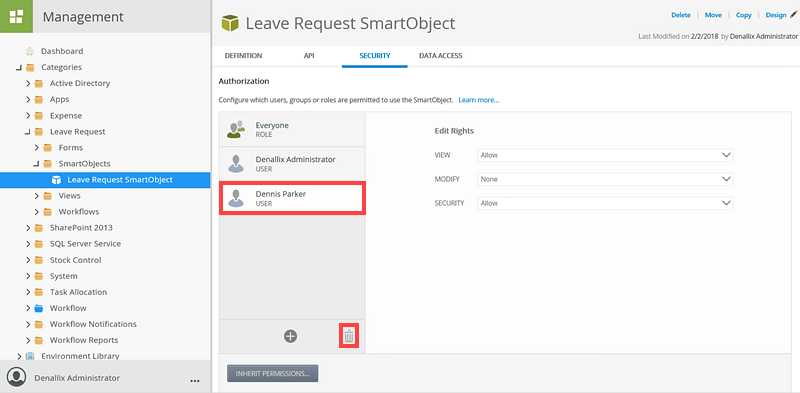Viewport: 800px width, 393px height.
Task: Click the green K2 app grid icon
Action: [x=16, y=16]
